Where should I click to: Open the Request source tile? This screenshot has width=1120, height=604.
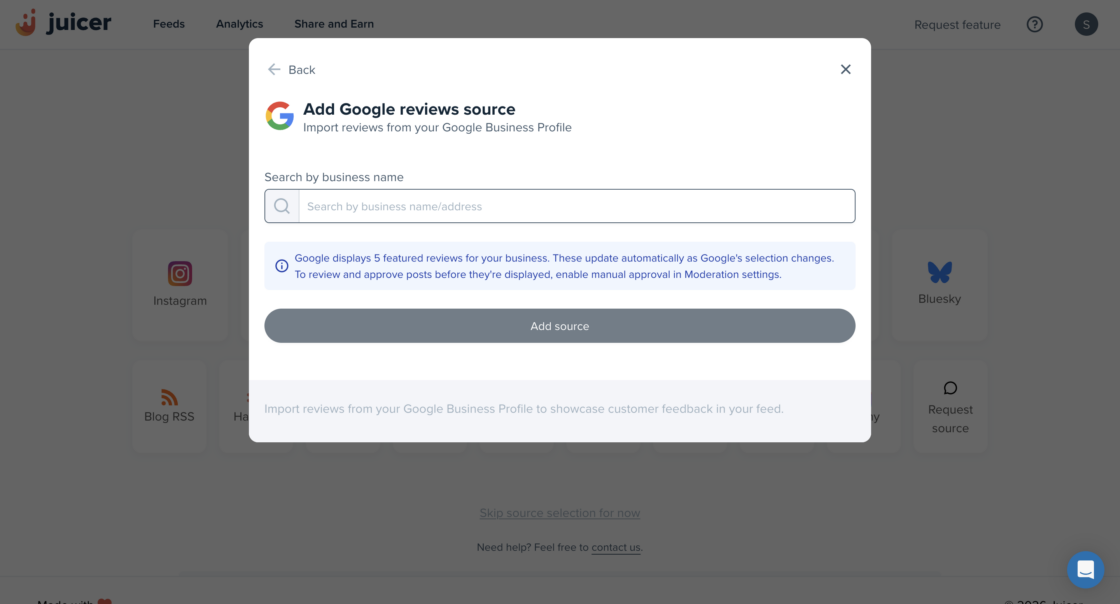950,407
